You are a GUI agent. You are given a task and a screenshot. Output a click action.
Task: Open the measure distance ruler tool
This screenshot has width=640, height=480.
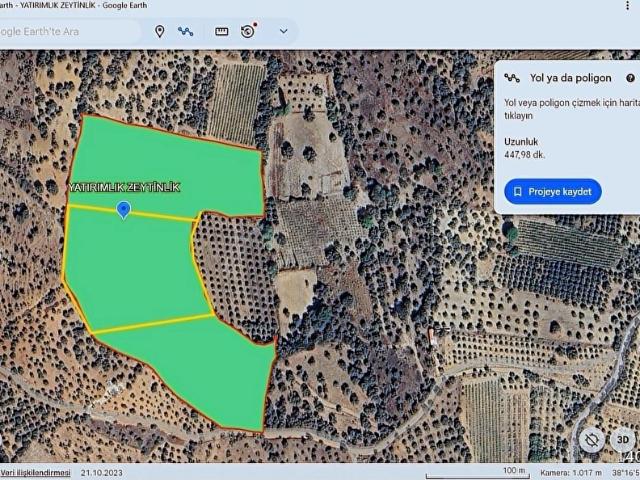222,31
